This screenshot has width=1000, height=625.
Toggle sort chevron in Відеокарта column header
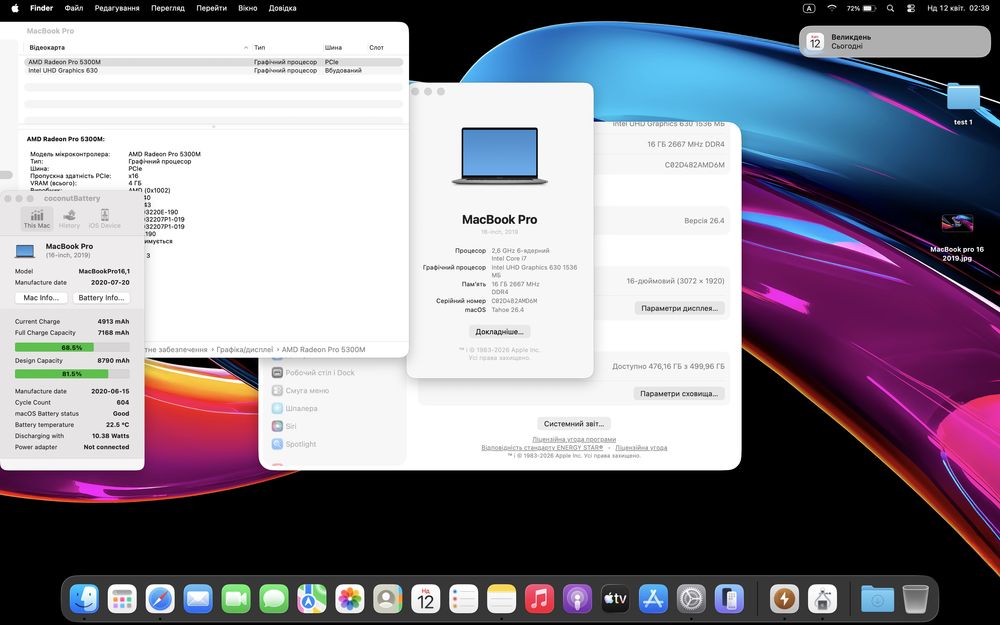pos(246,48)
